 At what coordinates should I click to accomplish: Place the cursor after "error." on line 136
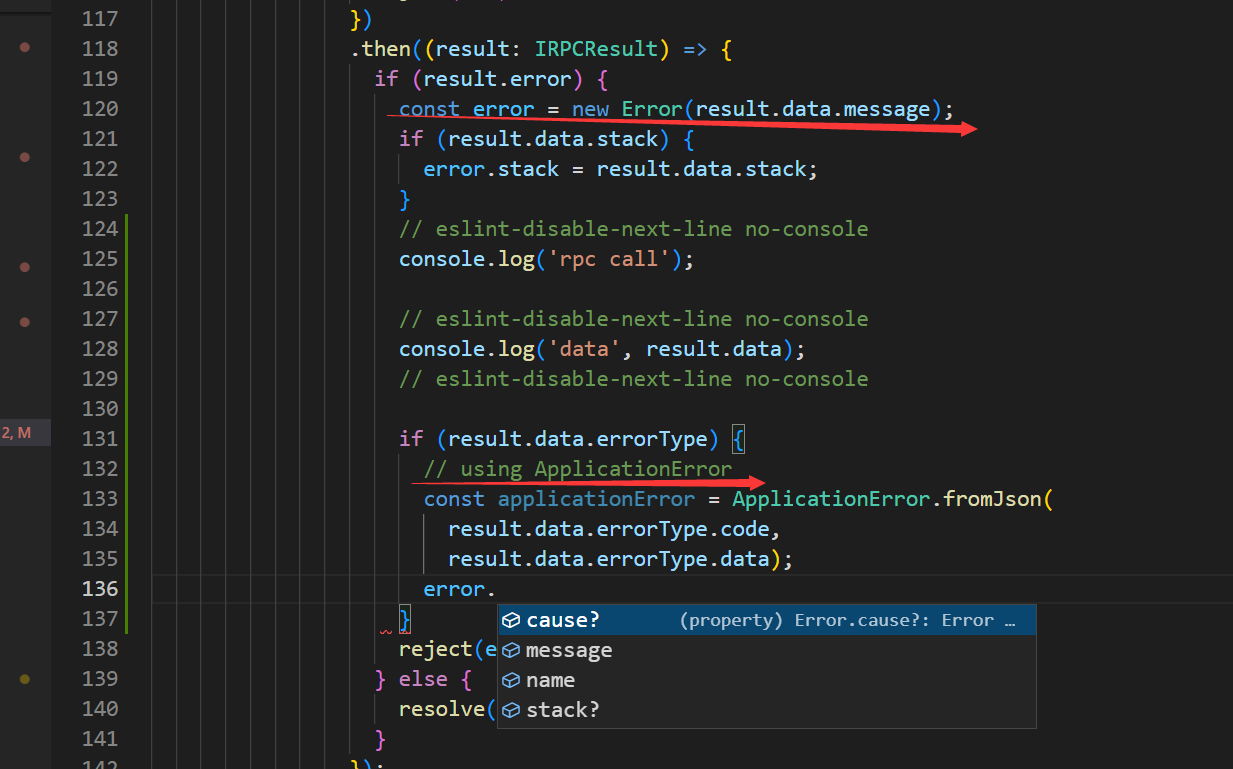[497, 588]
